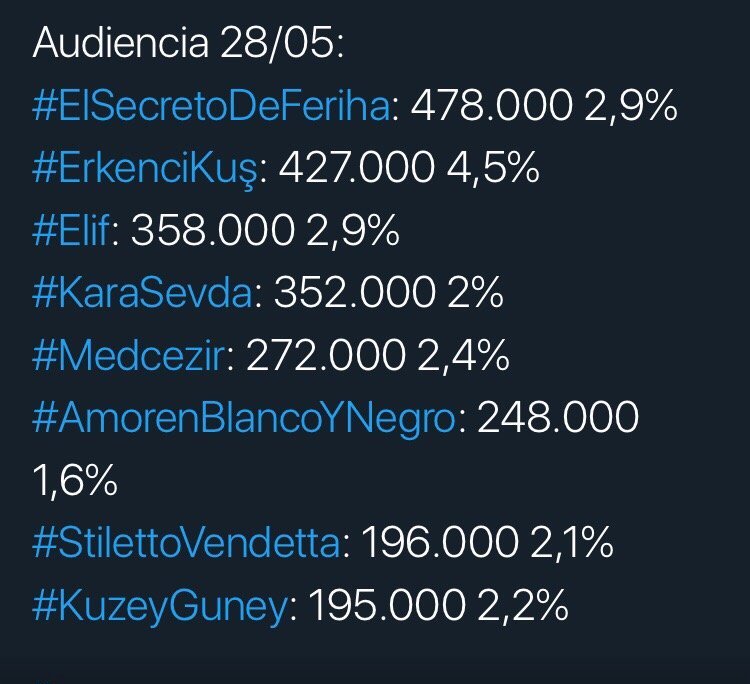Image resolution: width=750 pixels, height=684 pixels.
Task: Tap the #ErkenciKuş hashtag link
Action: 147,170
